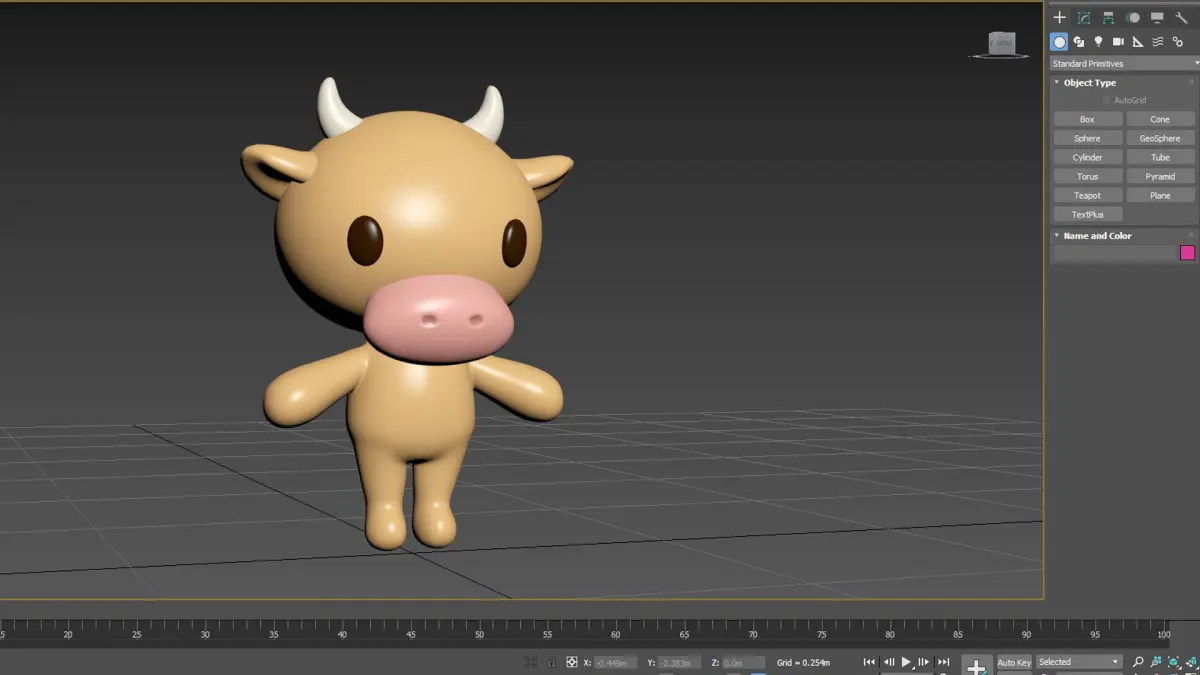The image size is (1200, 675).
Task: Play the animation
Action: click(906, 662)
